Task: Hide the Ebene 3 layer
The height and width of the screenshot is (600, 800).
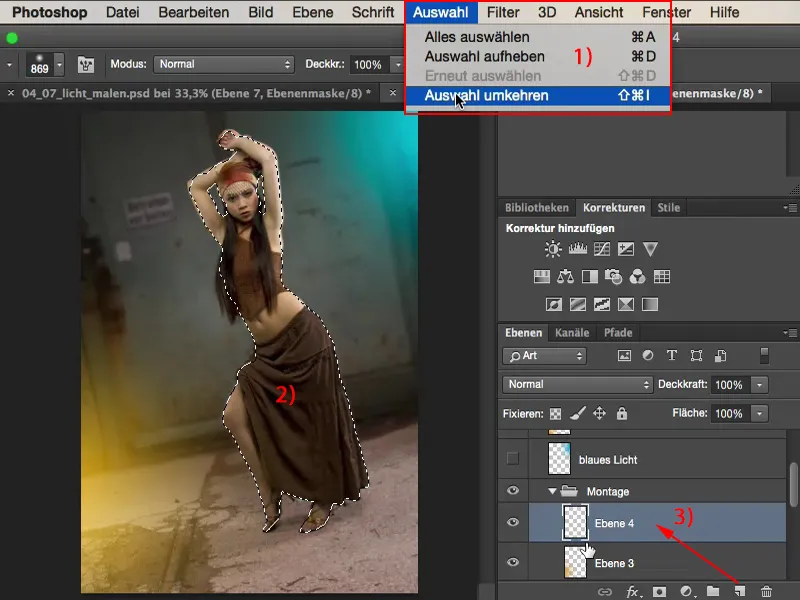Action: (513, 562)
